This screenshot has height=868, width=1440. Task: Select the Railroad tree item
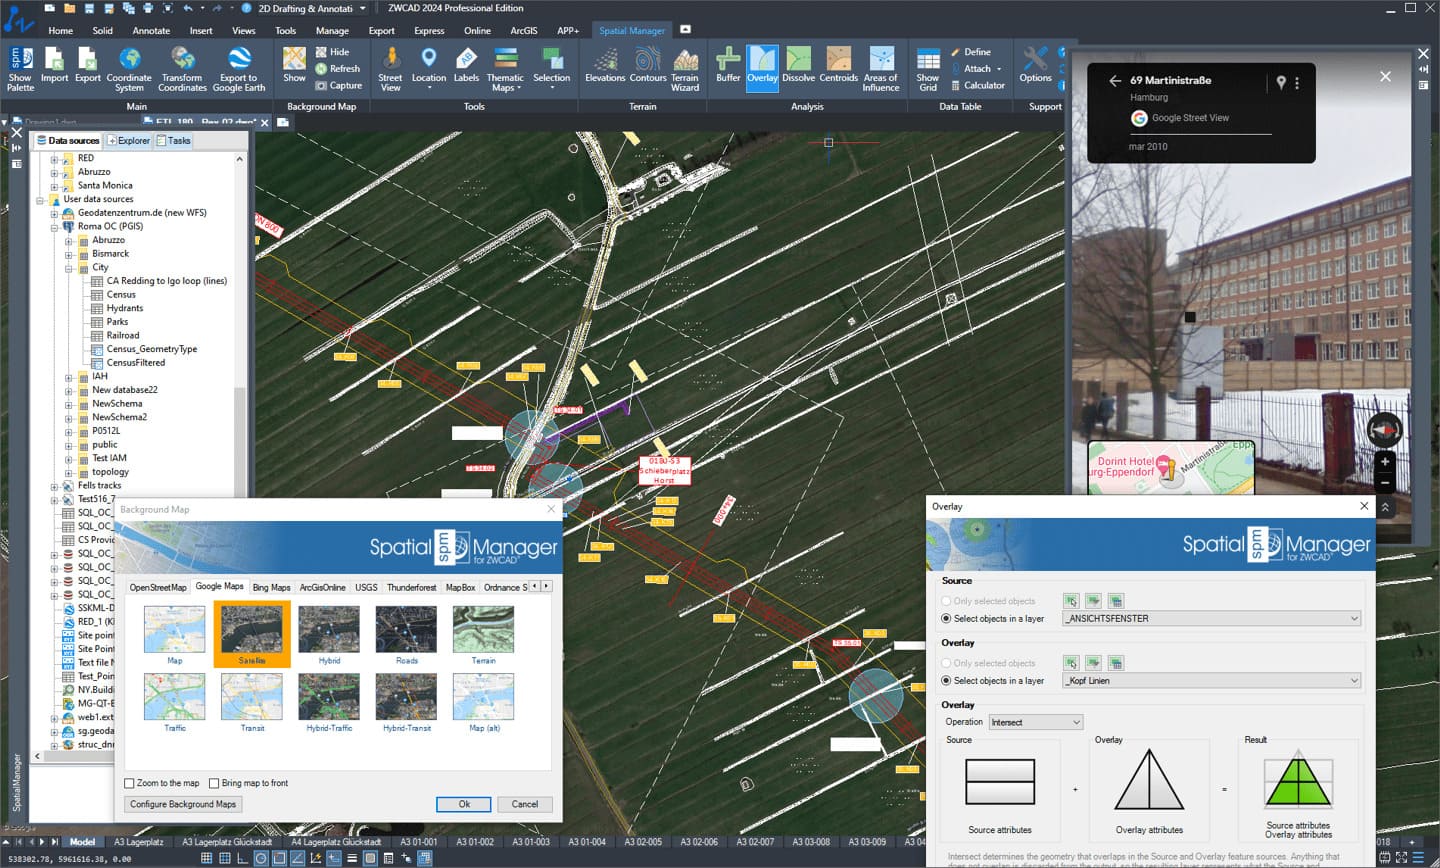click(x=123, y=336)
